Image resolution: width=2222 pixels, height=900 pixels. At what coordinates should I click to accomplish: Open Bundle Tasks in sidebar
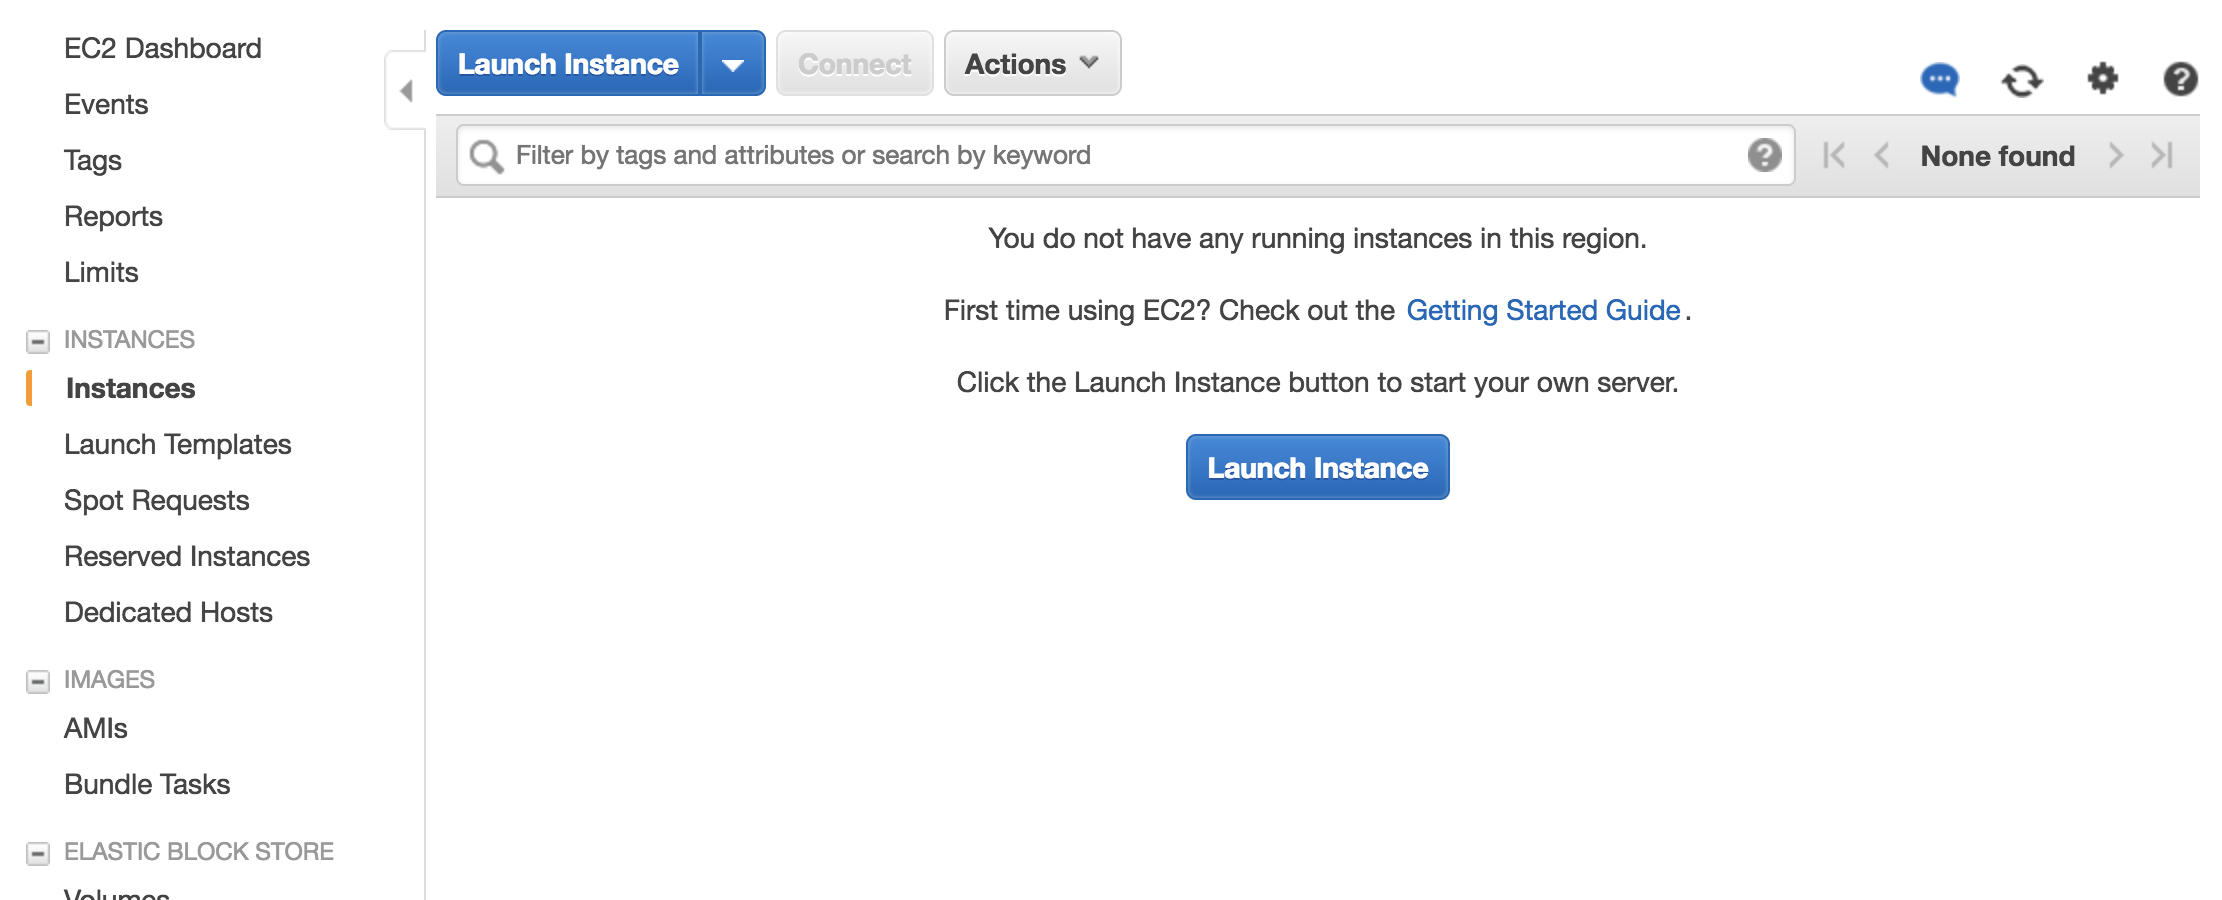[x=147, y=784]
